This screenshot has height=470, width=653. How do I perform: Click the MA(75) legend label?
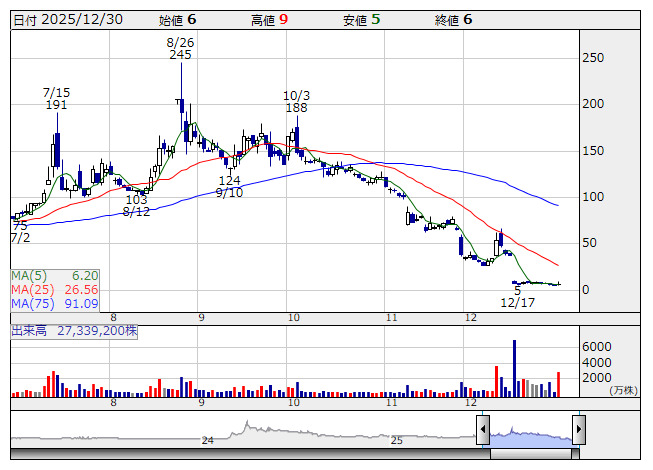[29, 303]
